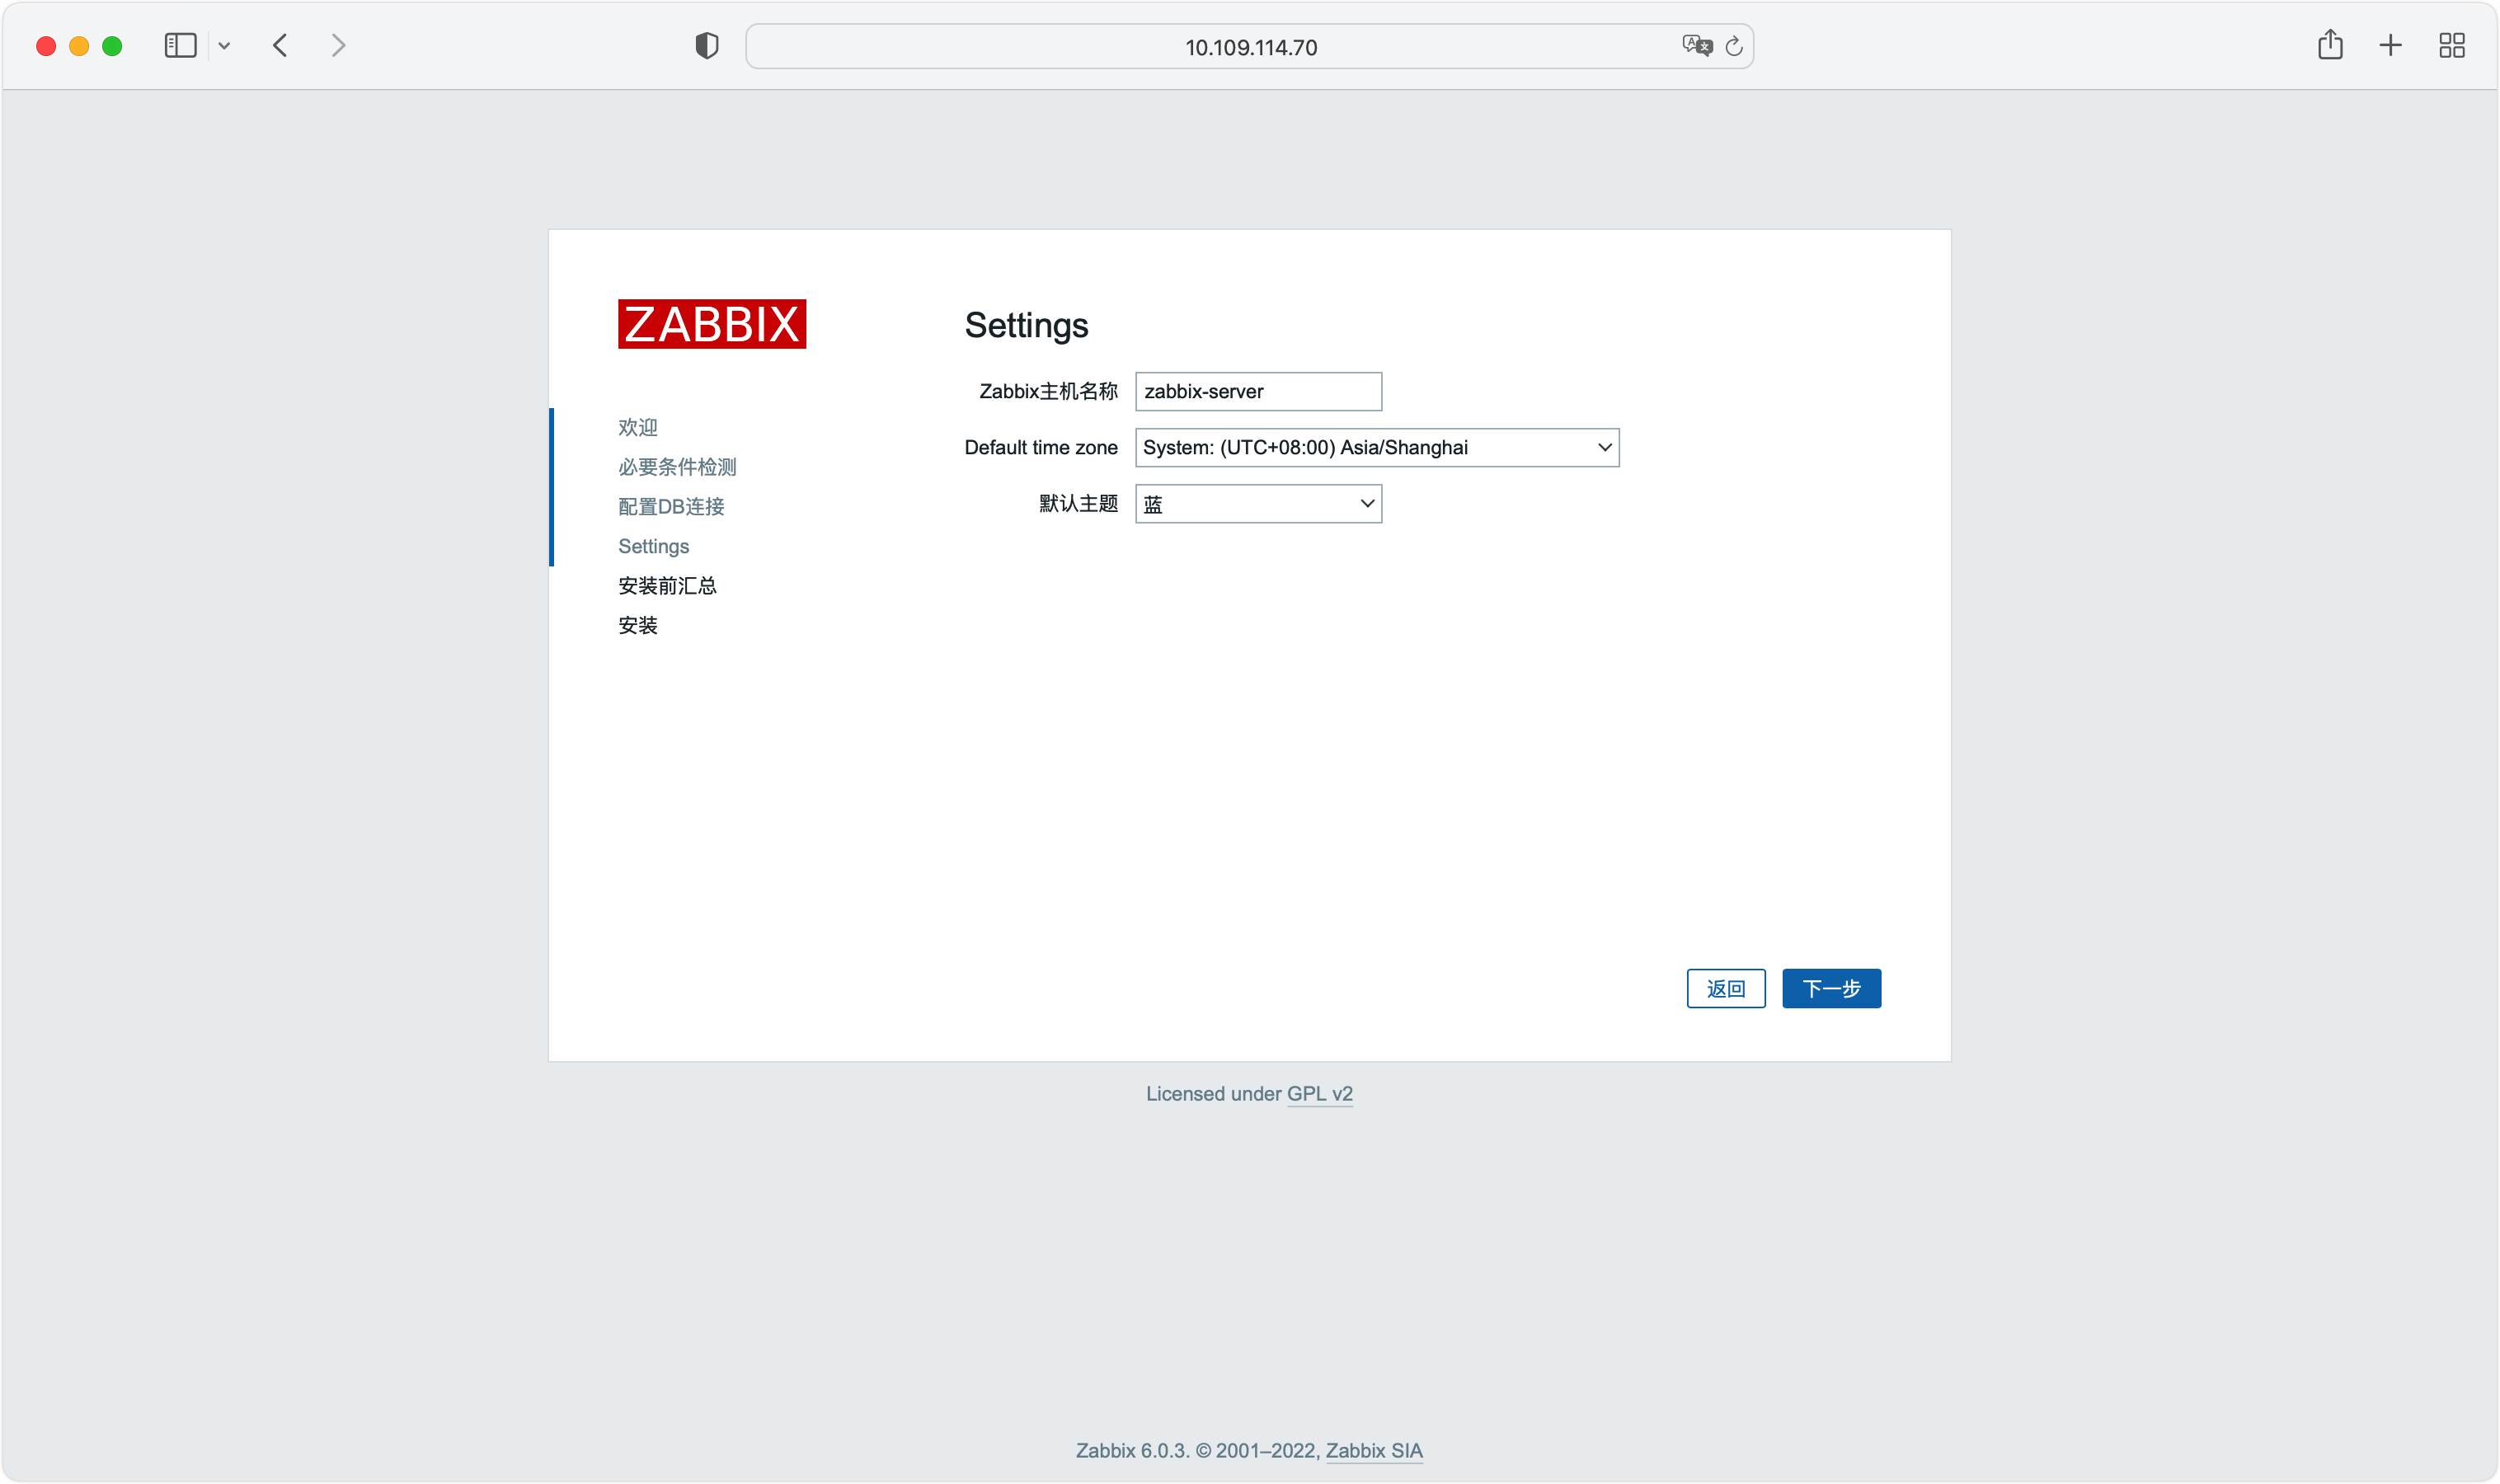Click the Zabbix主机名称 label

pos(1048,391)
